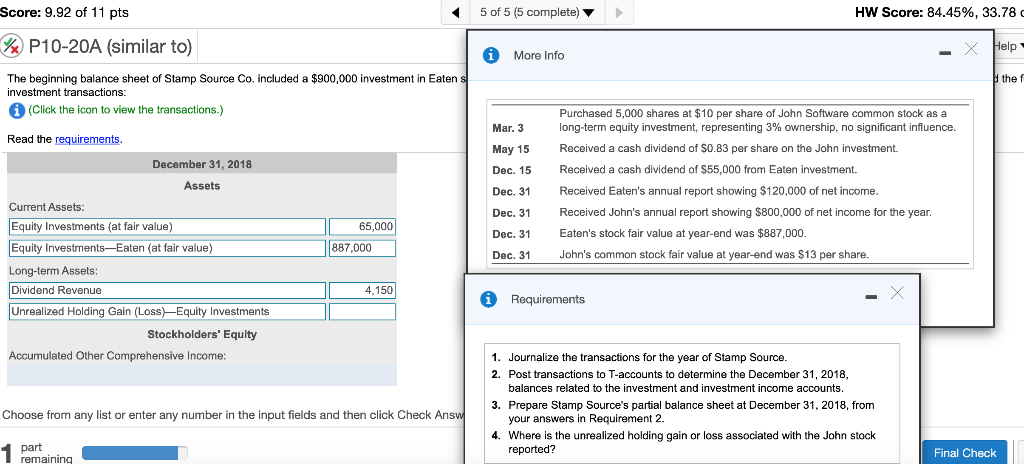Open the requirements link
This screenshot has width=1024, height=464.
coord(87,139)
